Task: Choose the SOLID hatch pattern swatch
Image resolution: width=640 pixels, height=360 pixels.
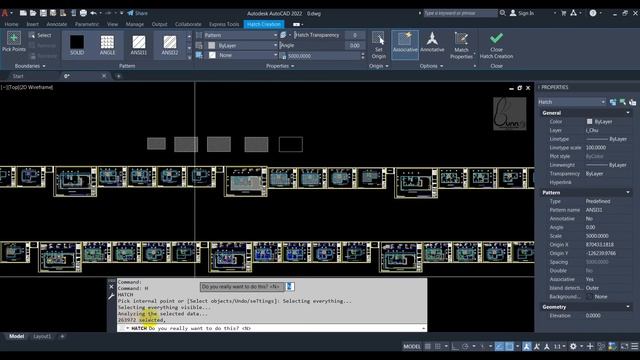Action: tap(77, 45)
